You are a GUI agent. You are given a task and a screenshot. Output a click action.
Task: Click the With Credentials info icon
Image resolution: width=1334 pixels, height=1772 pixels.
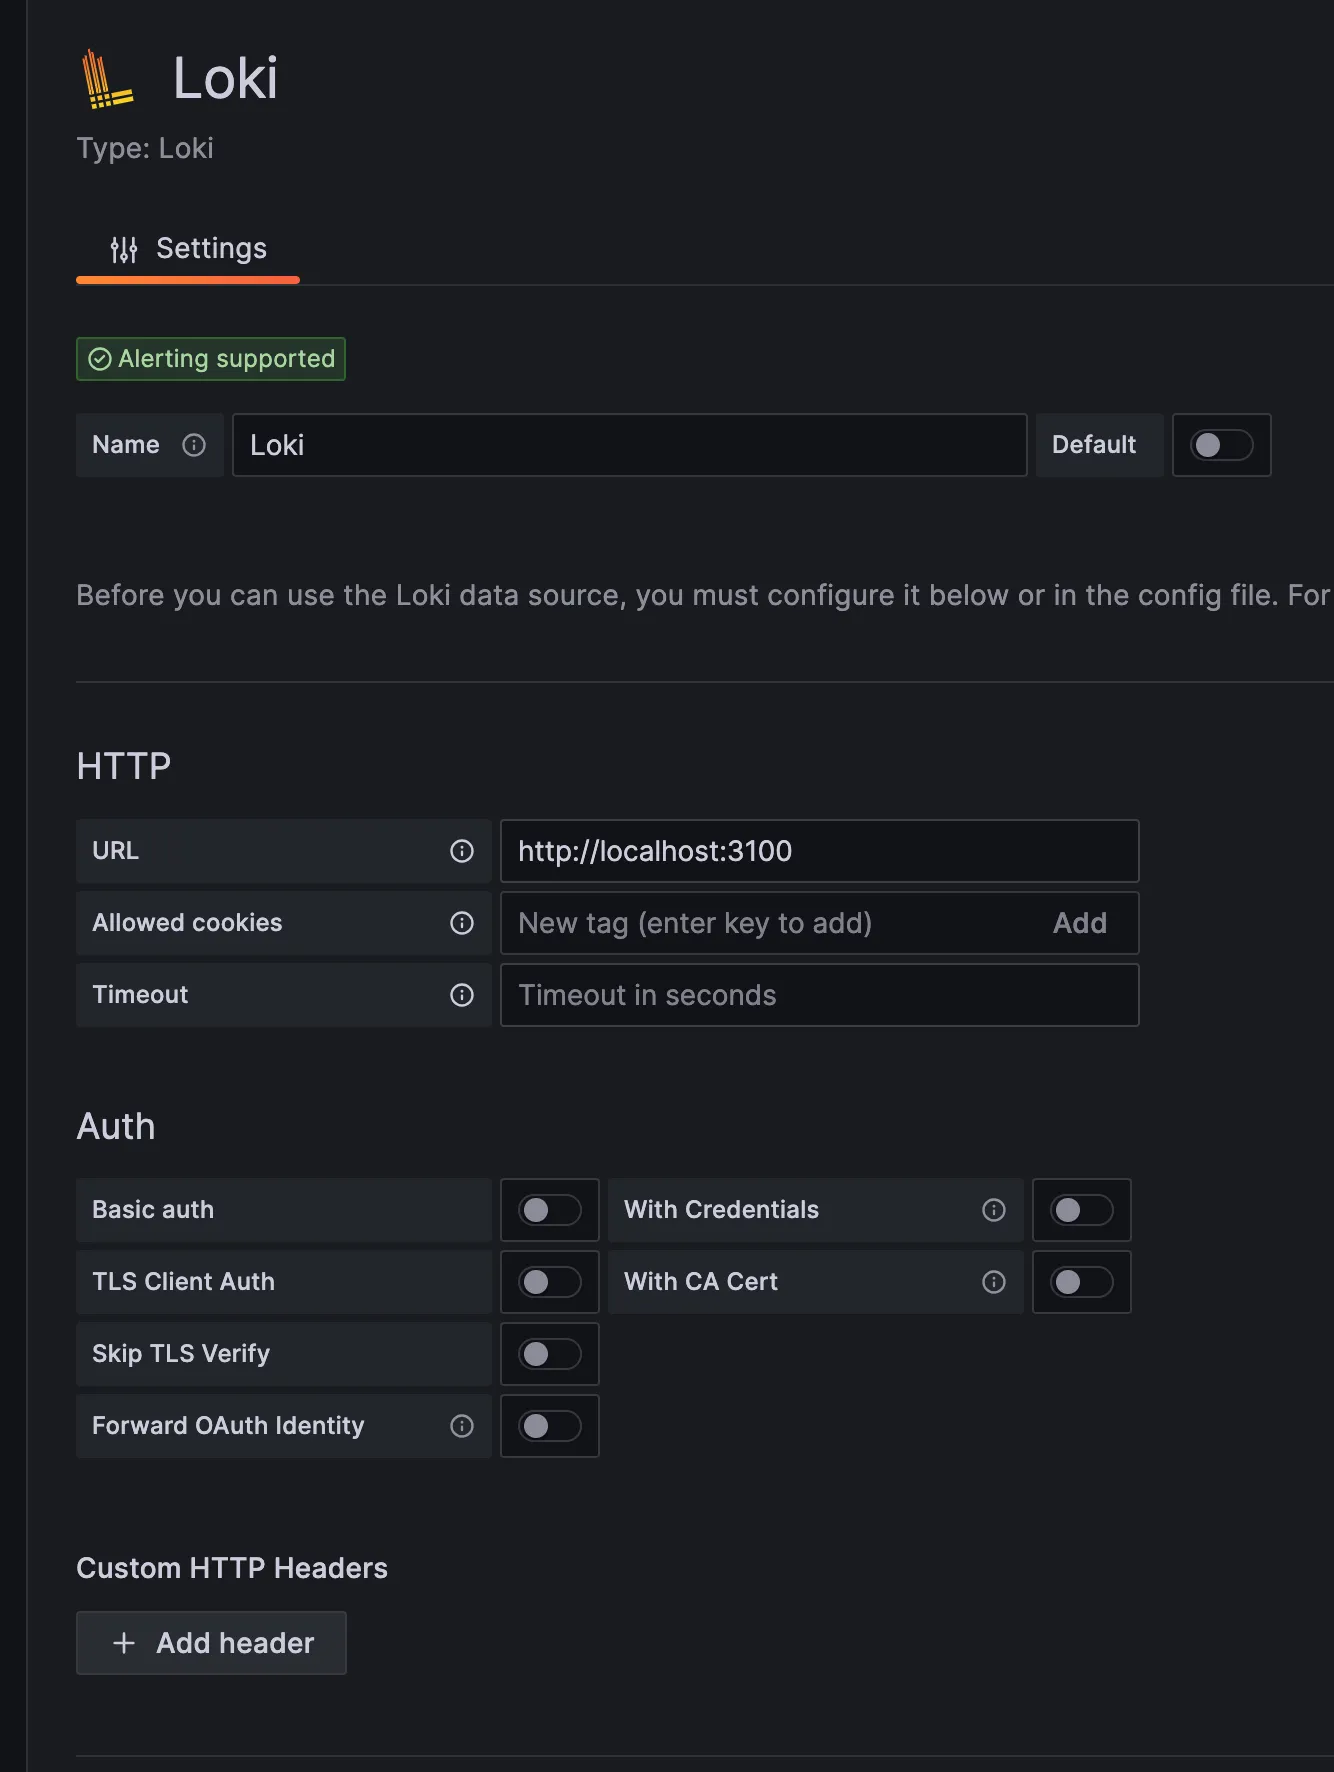pos(994,1210)
